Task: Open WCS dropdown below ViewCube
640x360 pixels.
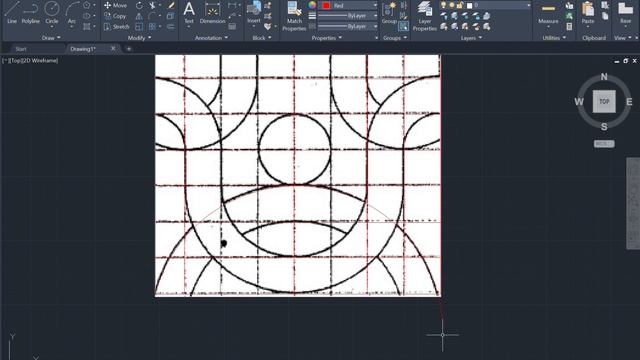Action: pos(604,144)
